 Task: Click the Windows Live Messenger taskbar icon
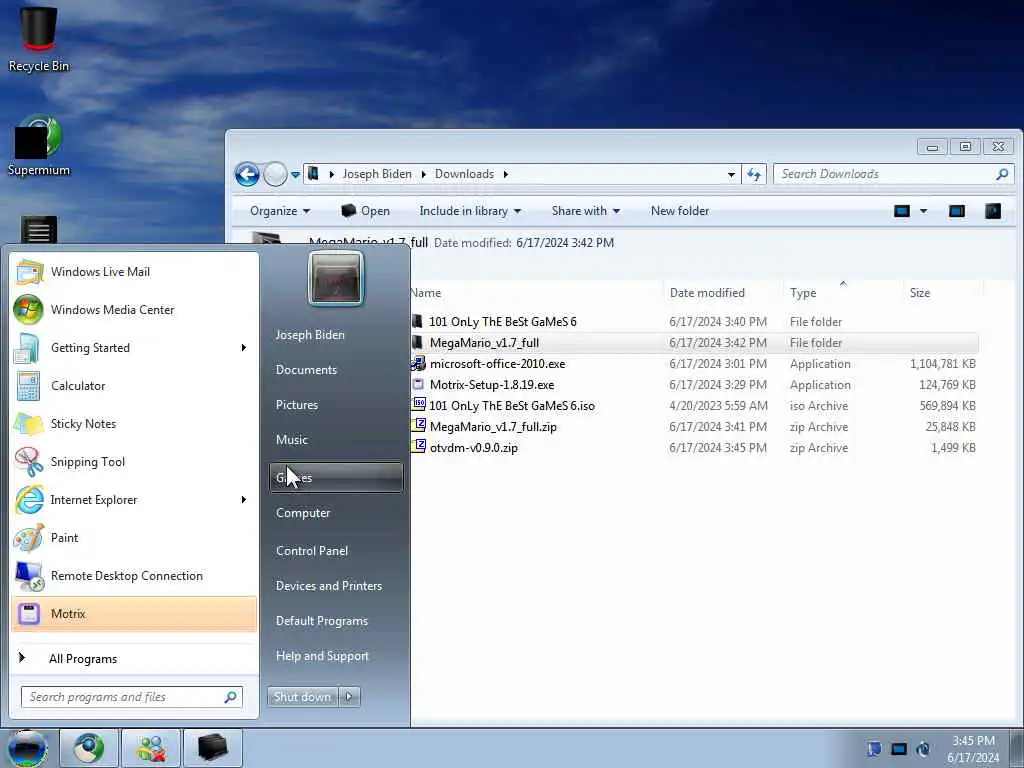tap(151, 748)
